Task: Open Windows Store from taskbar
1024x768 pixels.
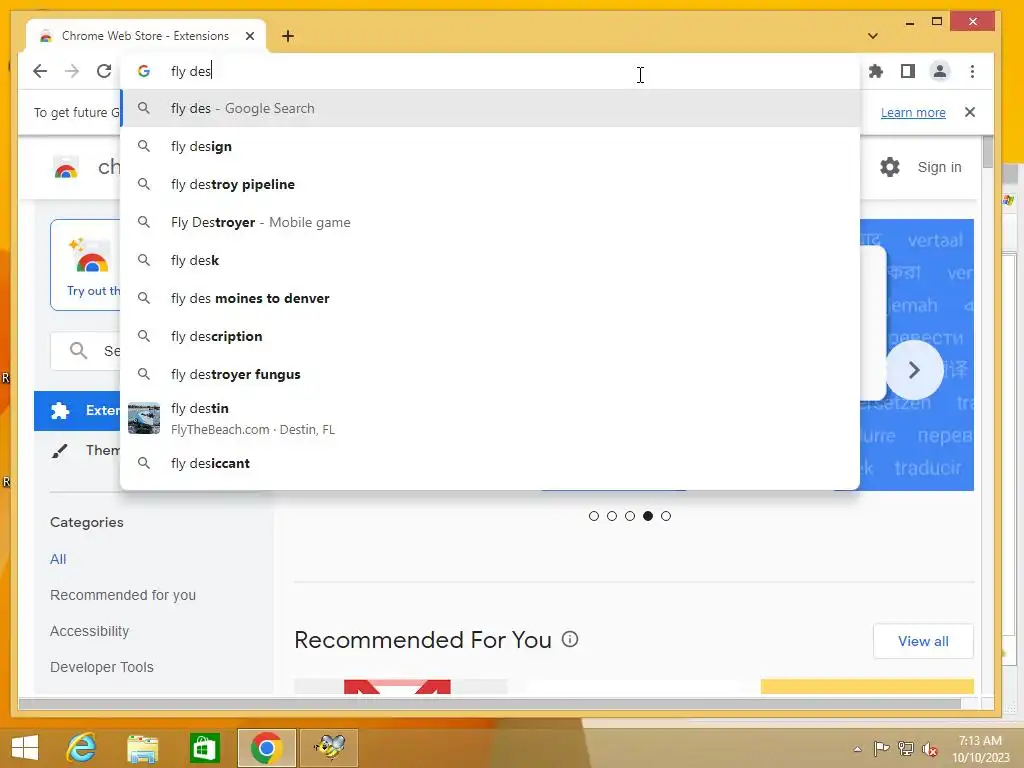Action: pyautogui.click(x=204, y=747)
